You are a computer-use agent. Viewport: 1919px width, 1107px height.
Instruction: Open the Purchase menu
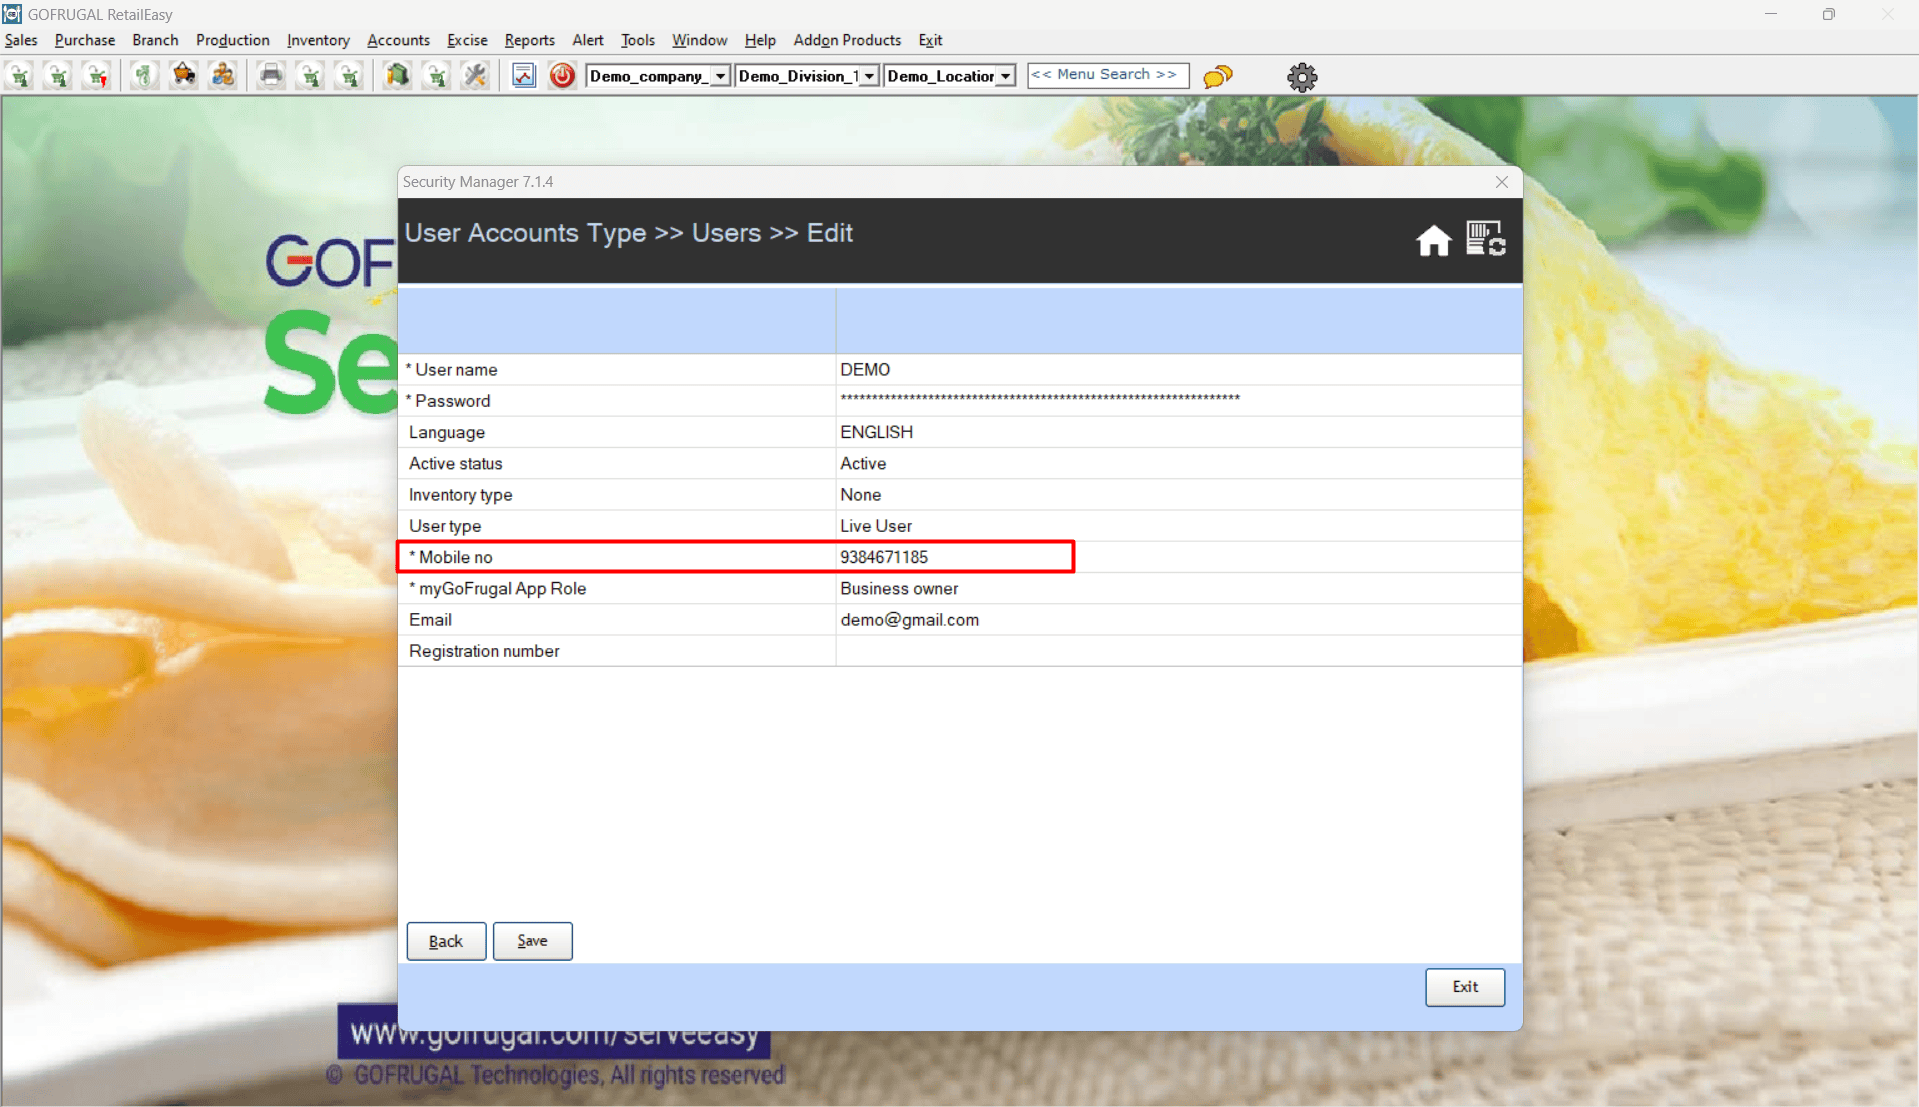click(85, 40)
